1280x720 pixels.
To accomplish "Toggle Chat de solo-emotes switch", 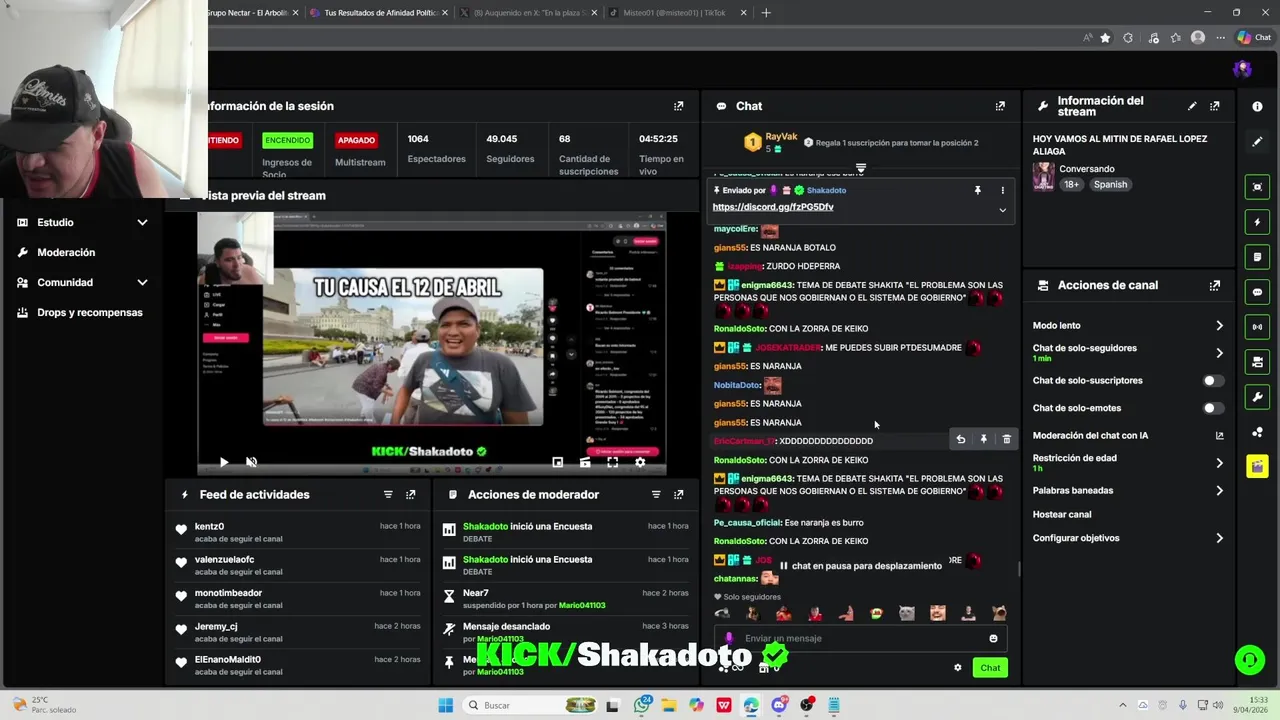I will 1212,408.
